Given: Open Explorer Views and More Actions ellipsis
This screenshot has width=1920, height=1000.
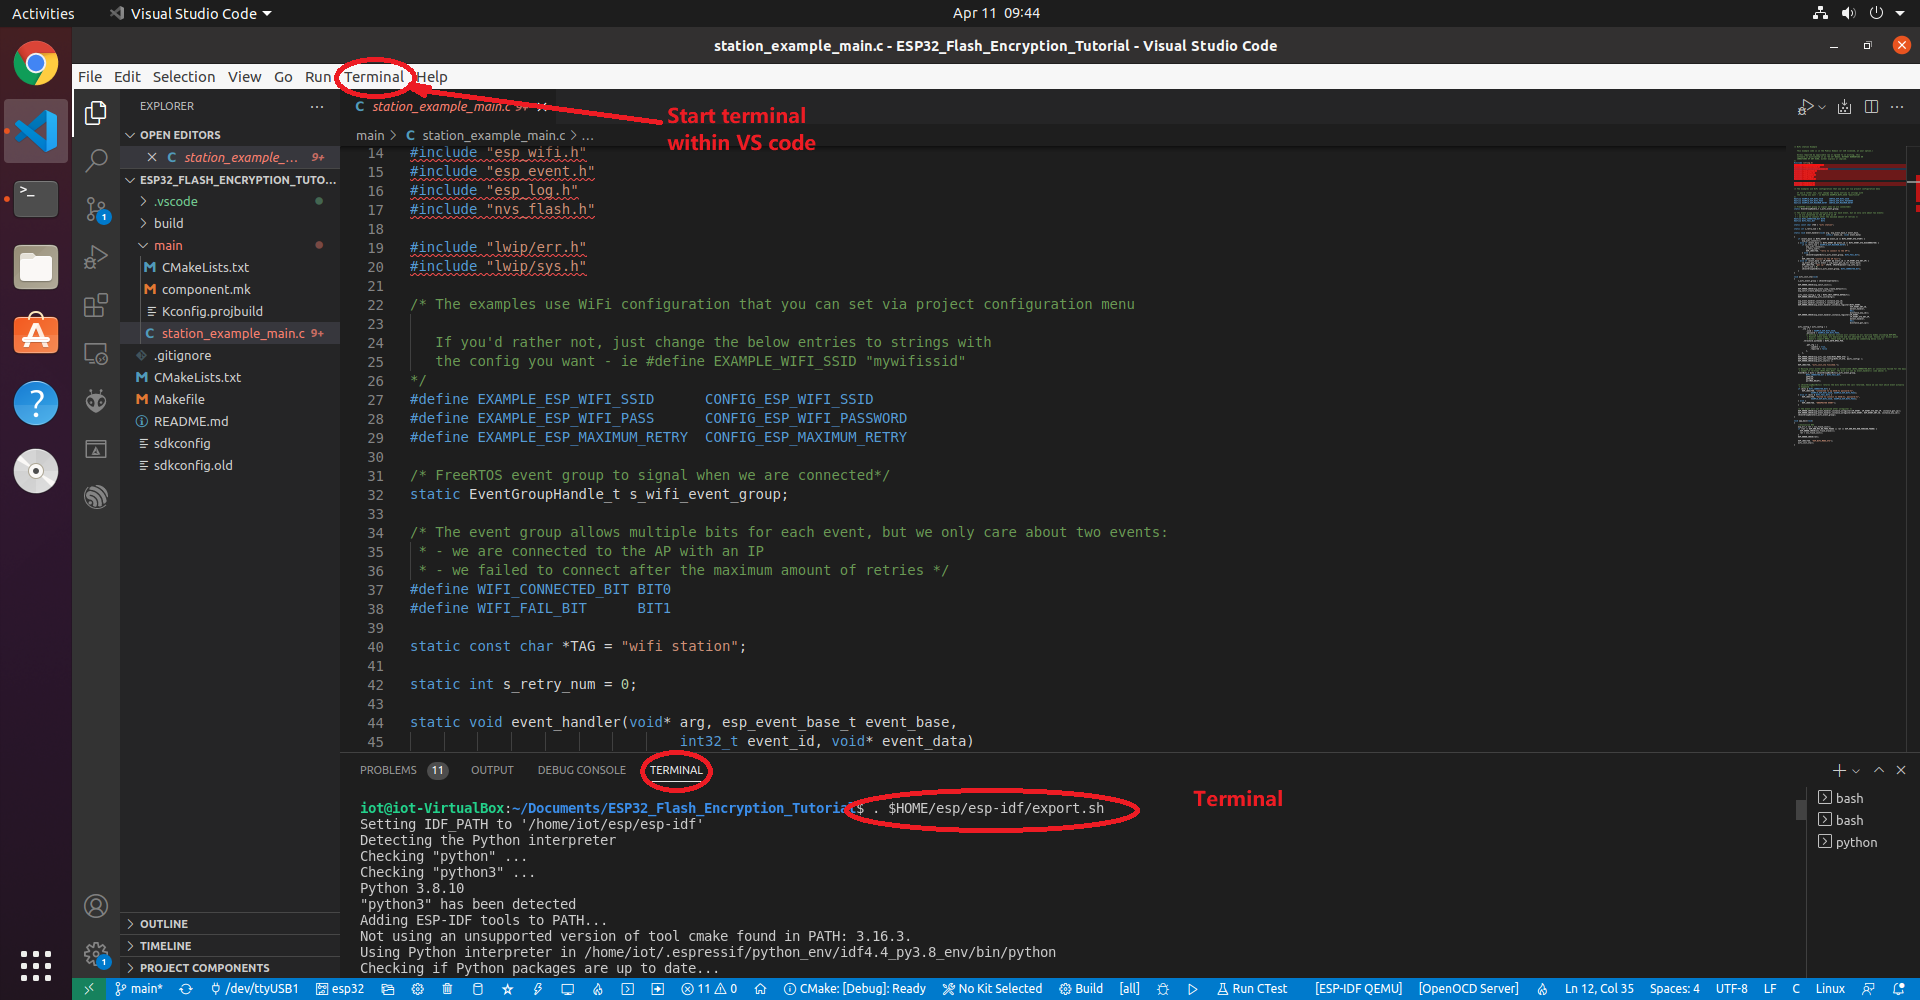Looking at the screenshot, I should (317, 106).
